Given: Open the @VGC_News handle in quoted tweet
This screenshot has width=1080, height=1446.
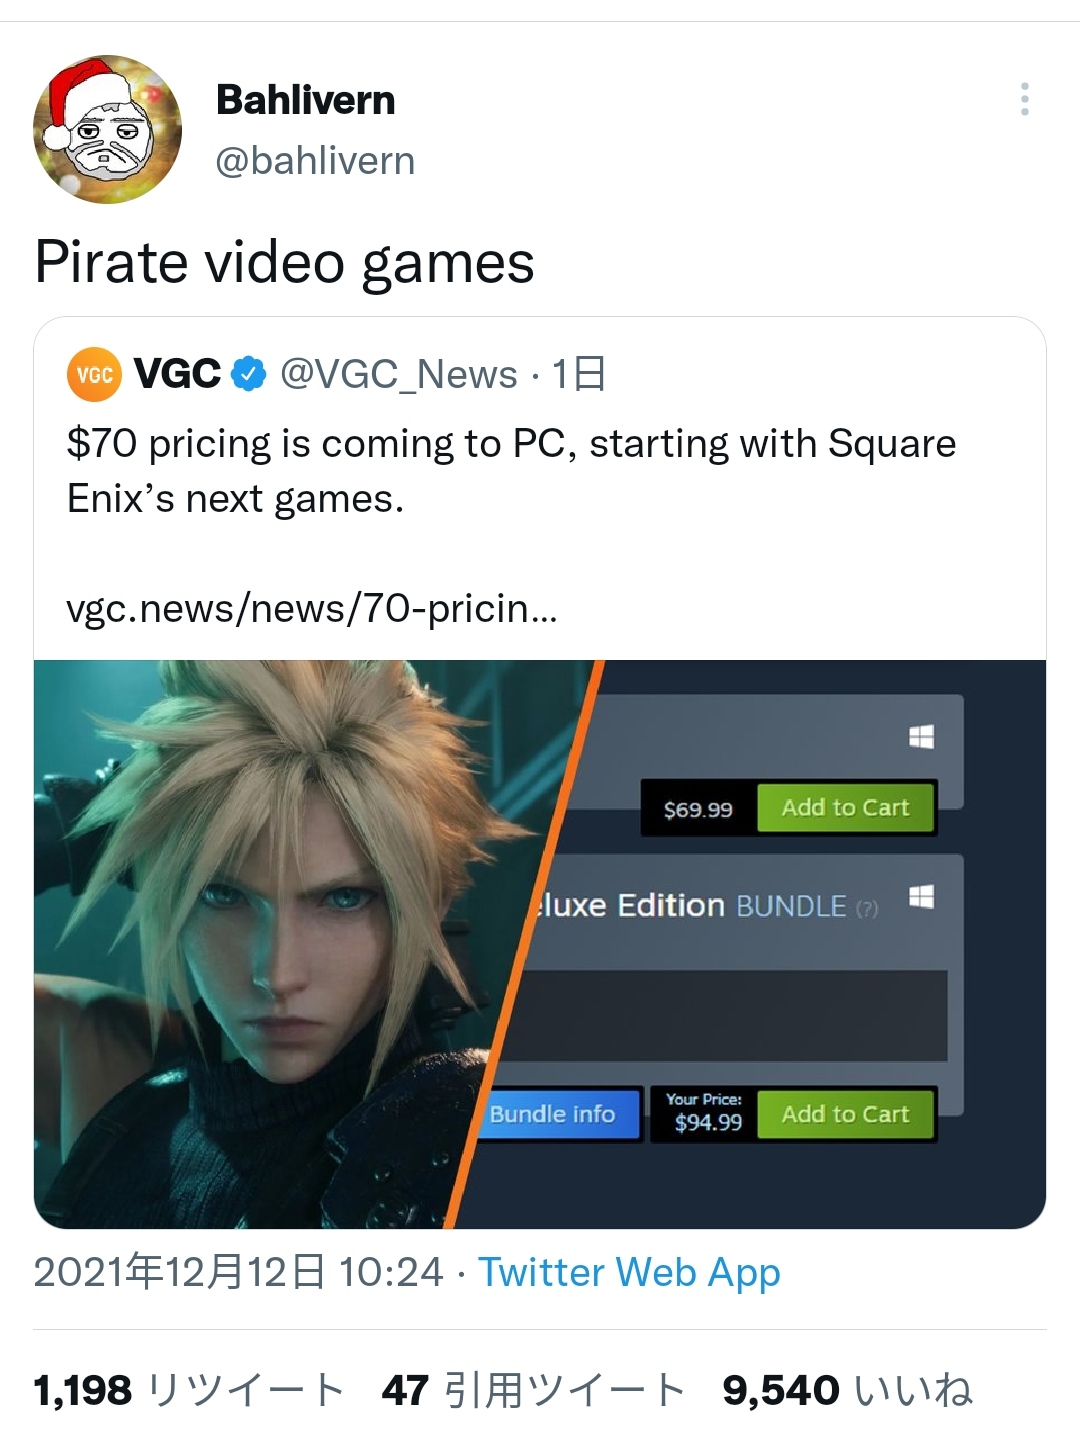Looking at the screenshot, I should 399,374.
